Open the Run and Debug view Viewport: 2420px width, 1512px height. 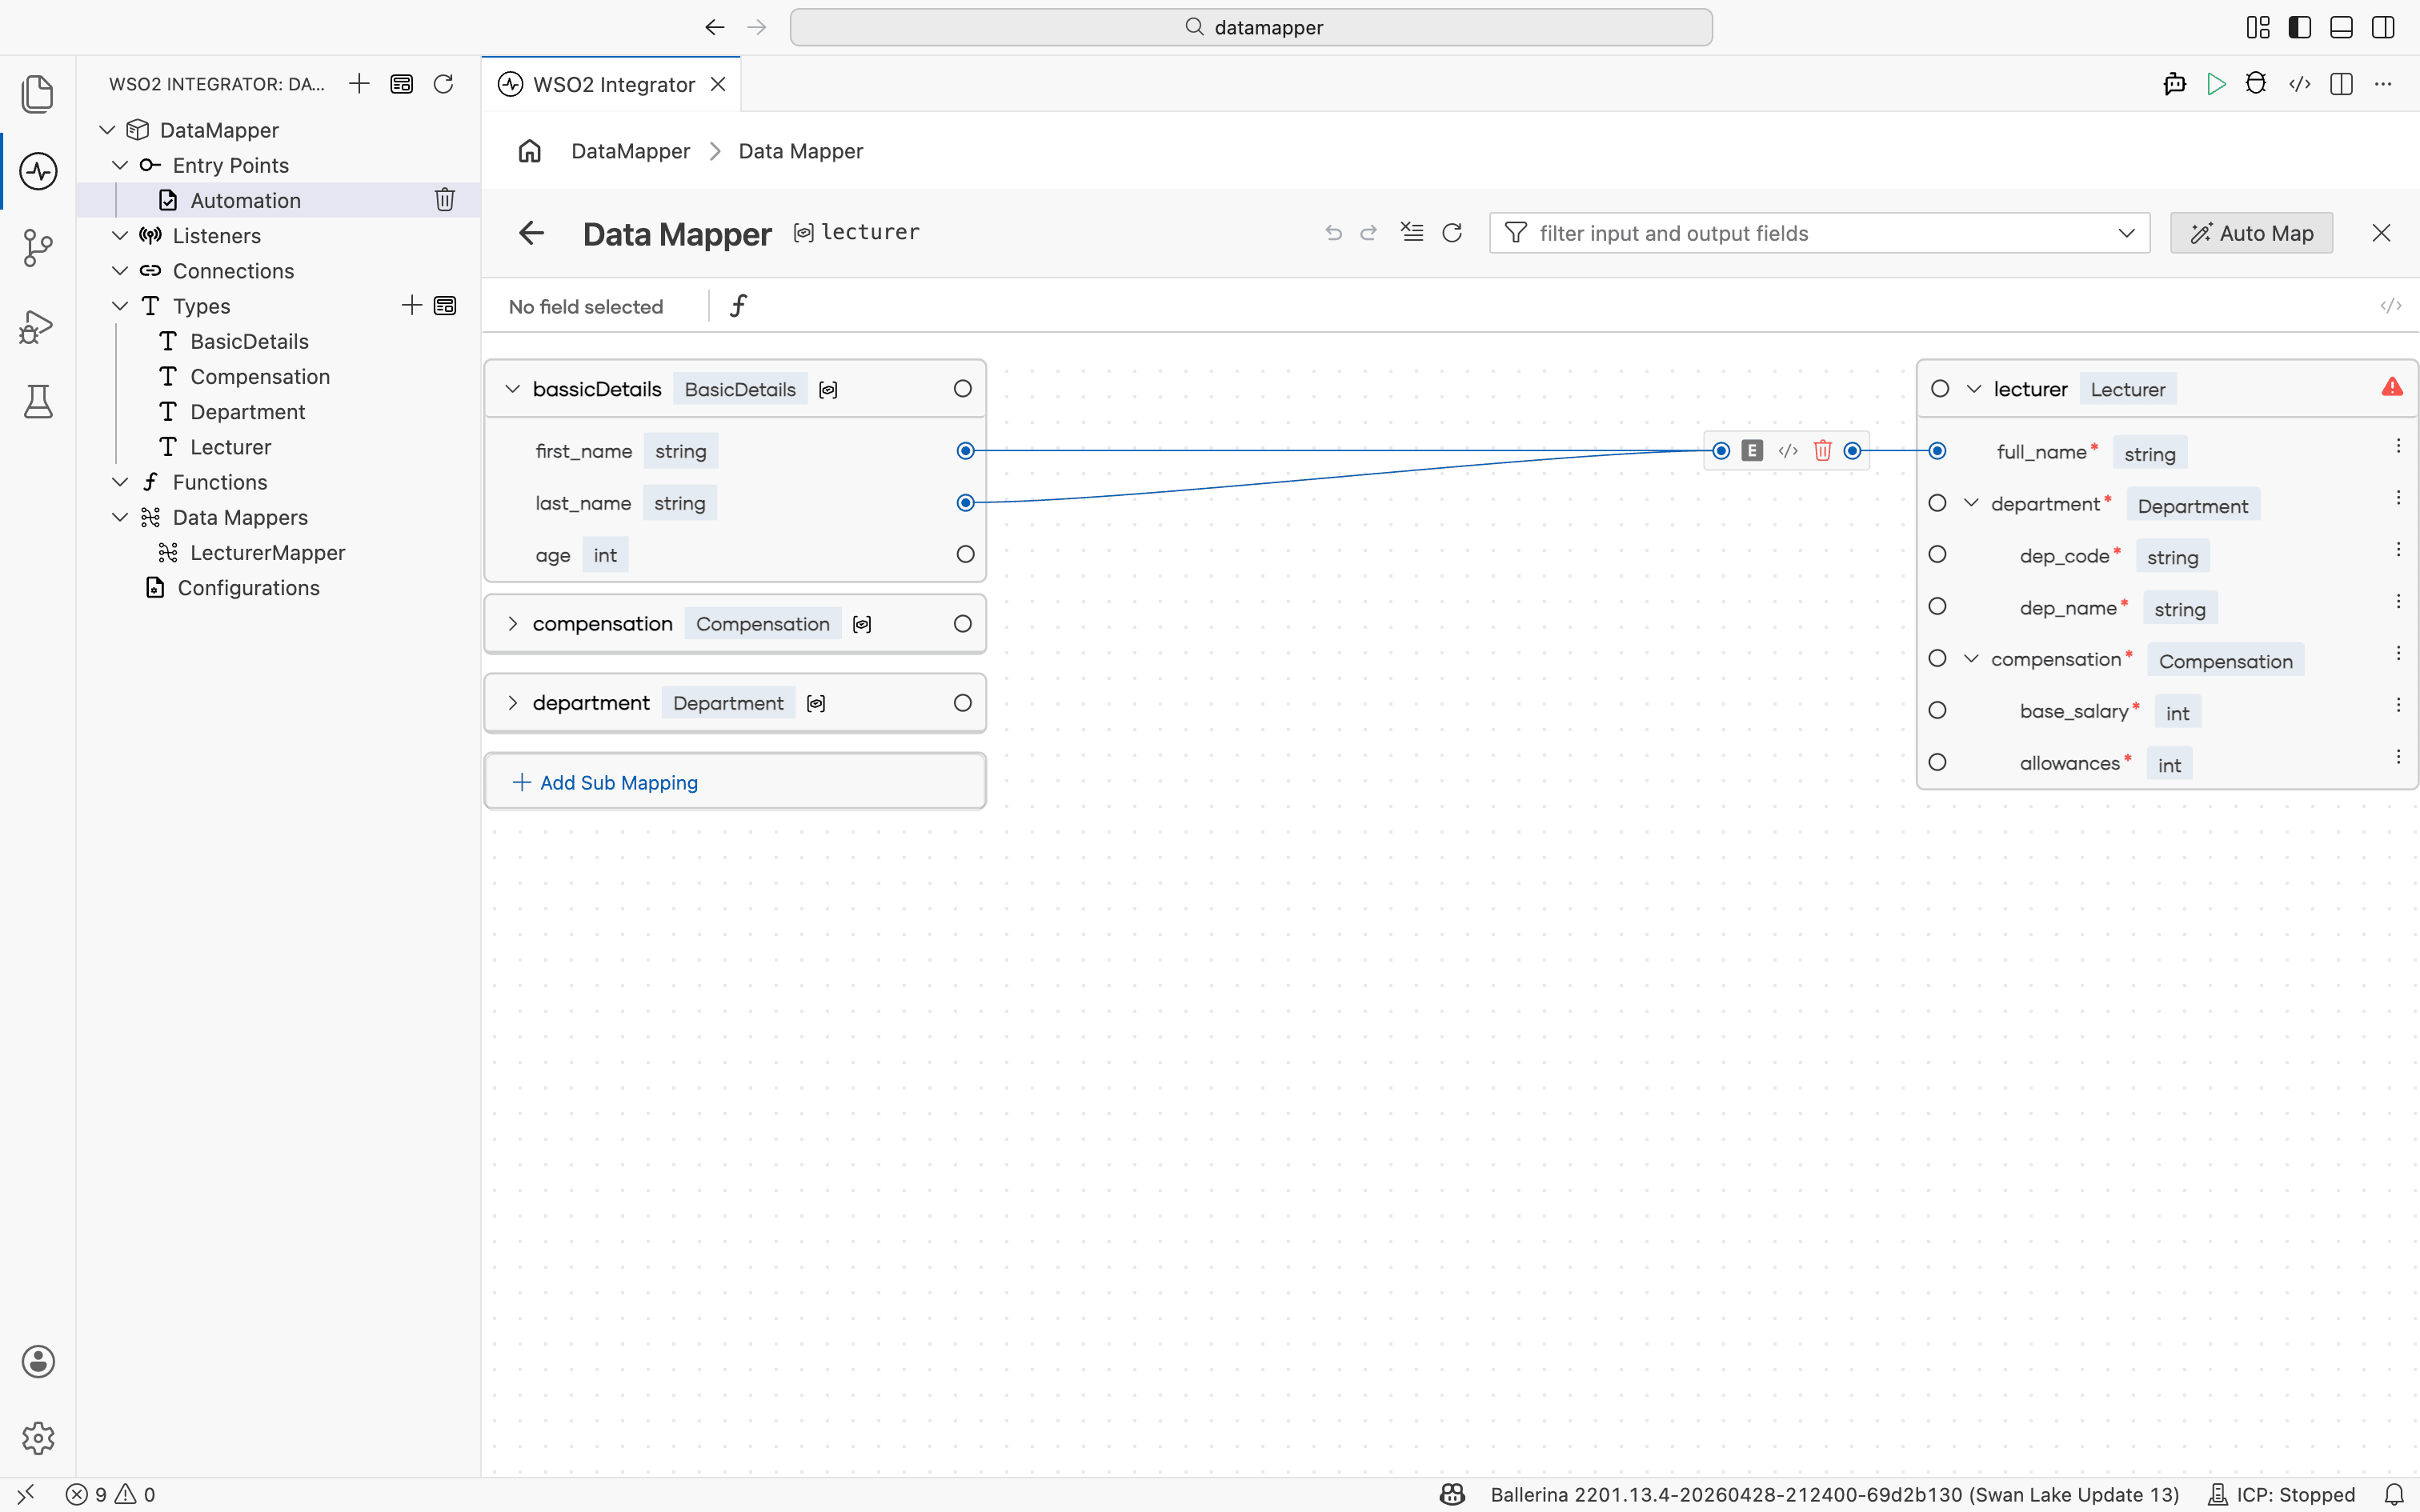coord(38,326)
